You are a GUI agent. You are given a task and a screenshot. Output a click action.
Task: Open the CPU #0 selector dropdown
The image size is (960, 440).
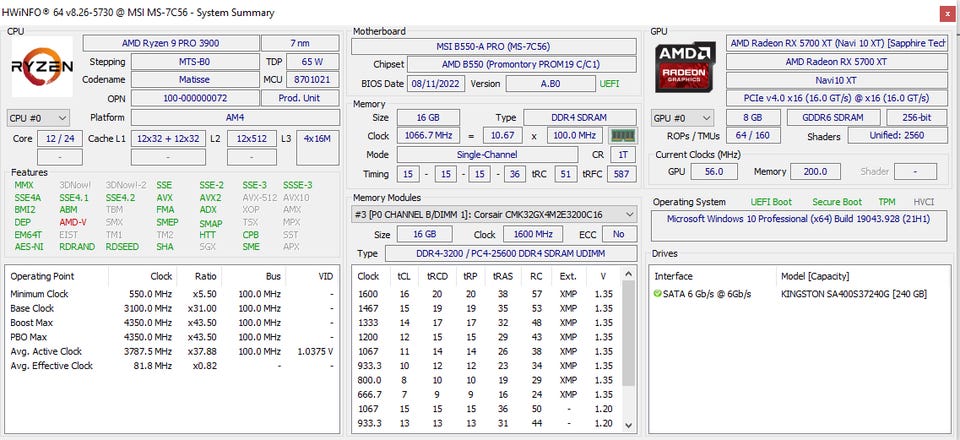click(x=39, y=117)
